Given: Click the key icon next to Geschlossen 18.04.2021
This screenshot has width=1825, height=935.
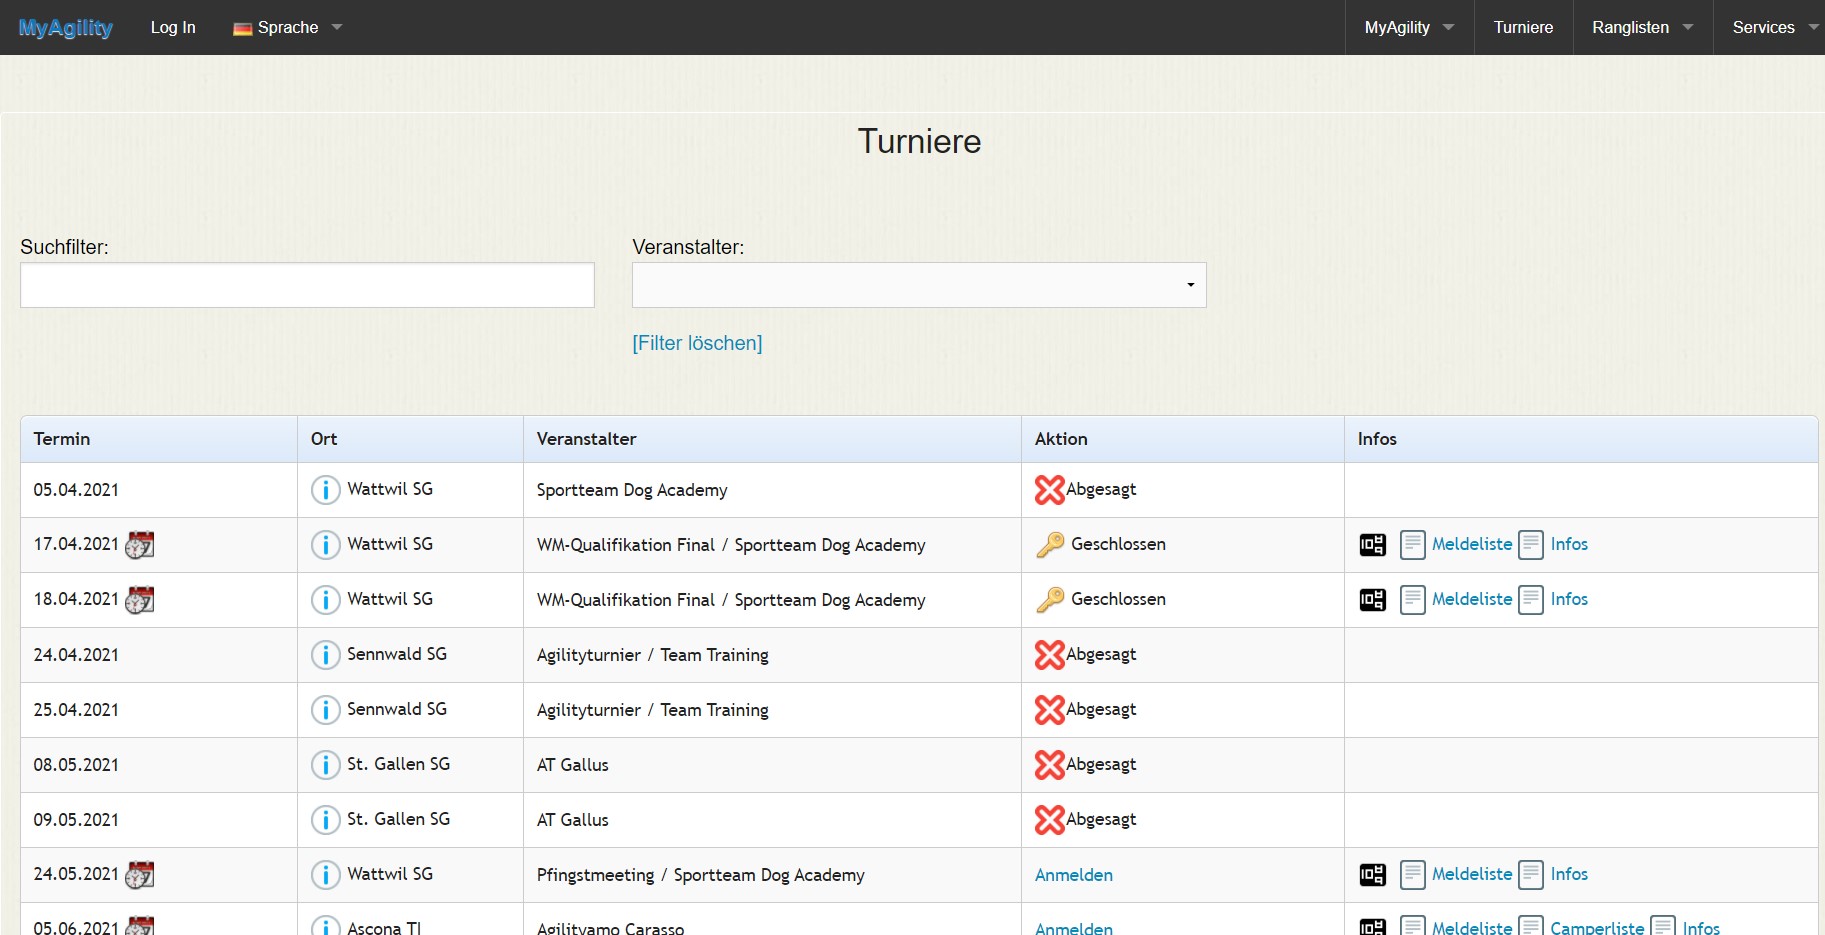Looking at the screenshot, I should (1050, 600).
